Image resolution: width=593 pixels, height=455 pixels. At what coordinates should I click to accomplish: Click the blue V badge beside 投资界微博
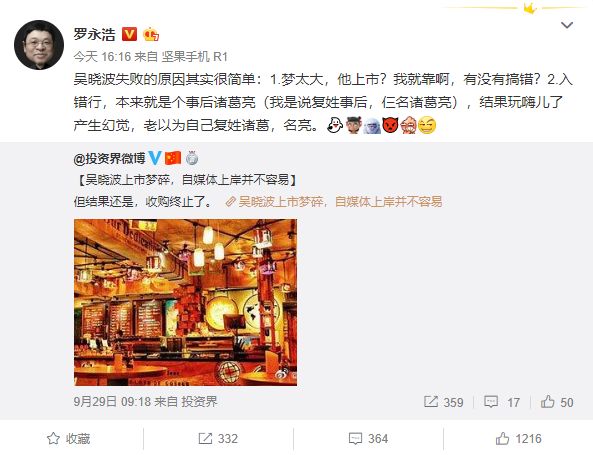pyautogui.click(x=155, y=158)
